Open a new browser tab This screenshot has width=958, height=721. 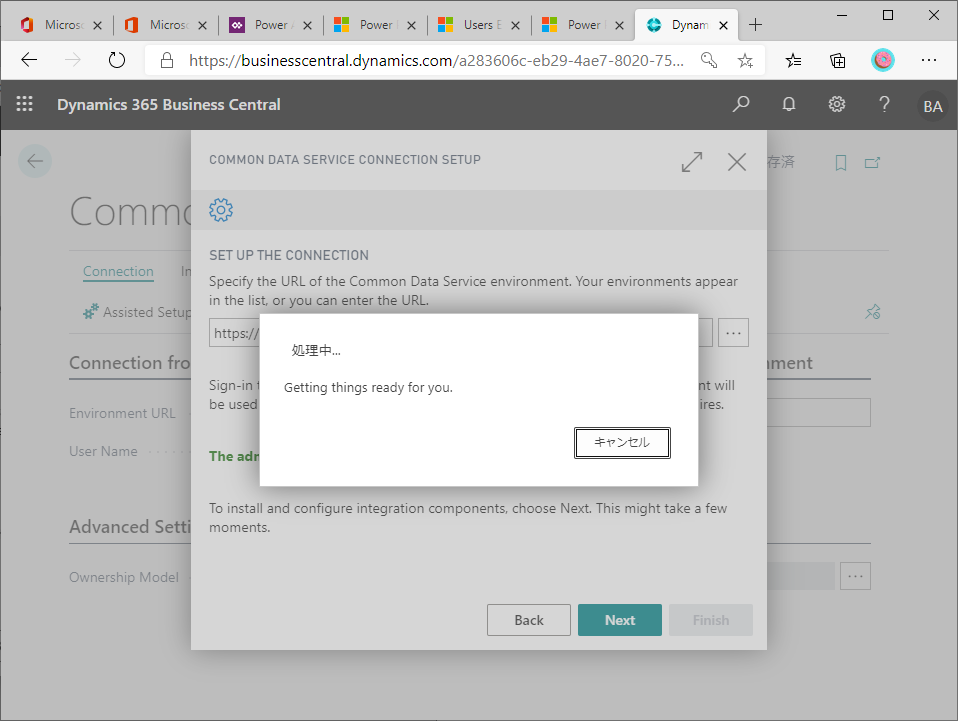[755, 24]
